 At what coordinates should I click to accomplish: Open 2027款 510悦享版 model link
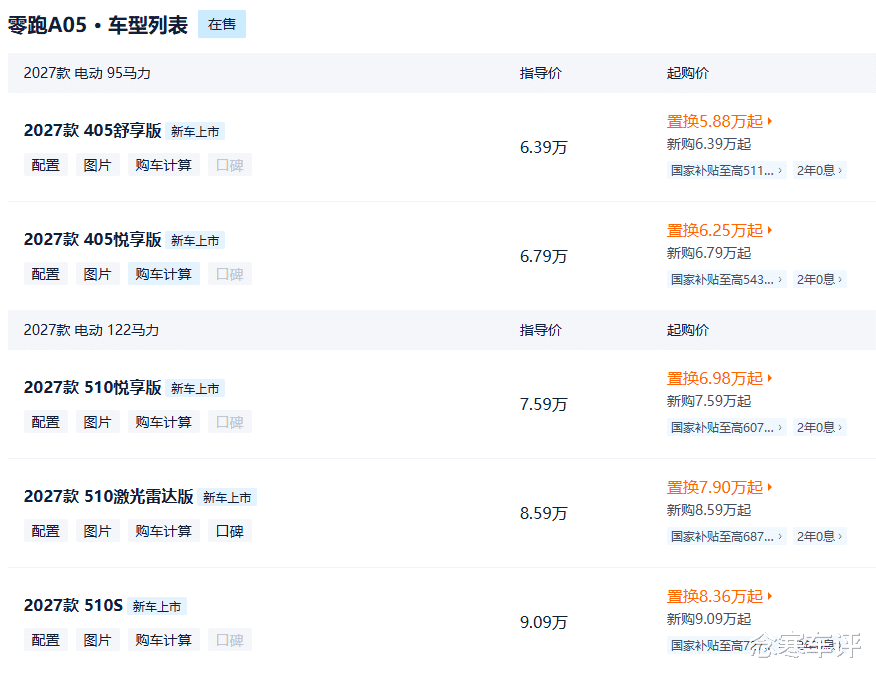93,388
